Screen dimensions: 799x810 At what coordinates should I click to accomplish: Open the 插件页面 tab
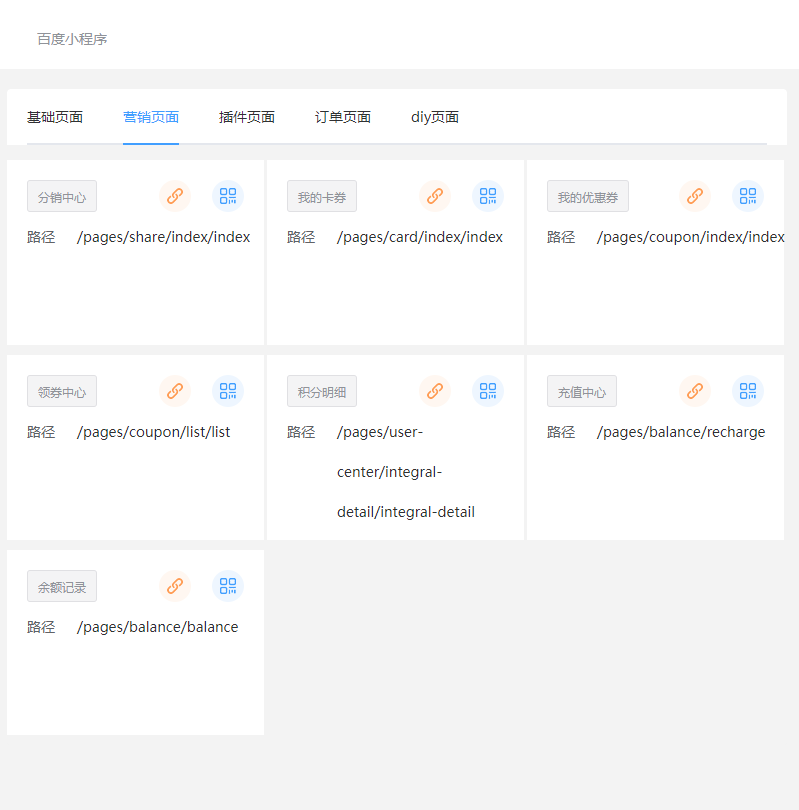[x=247, y=117]
